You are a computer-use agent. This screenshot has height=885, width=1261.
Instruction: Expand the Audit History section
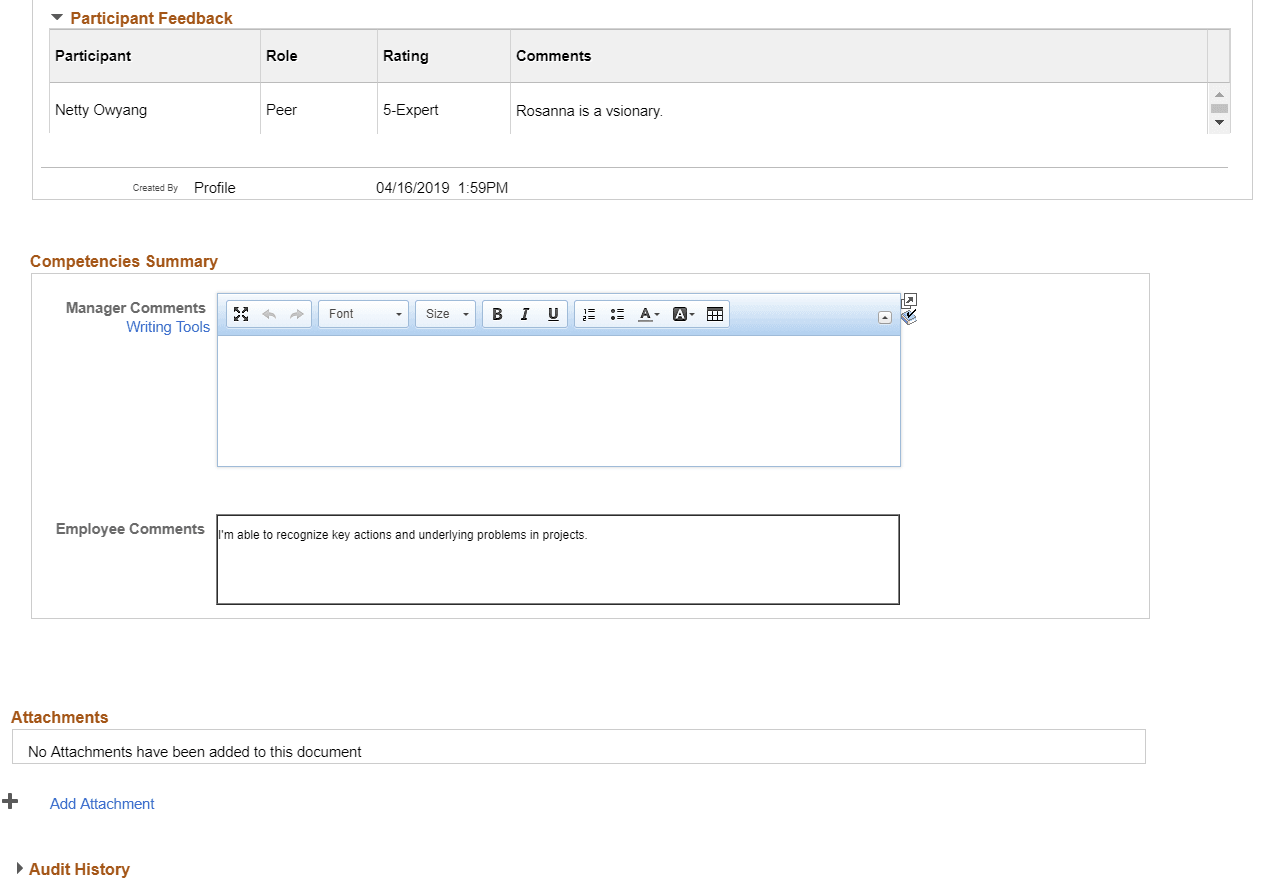[71, 868]
